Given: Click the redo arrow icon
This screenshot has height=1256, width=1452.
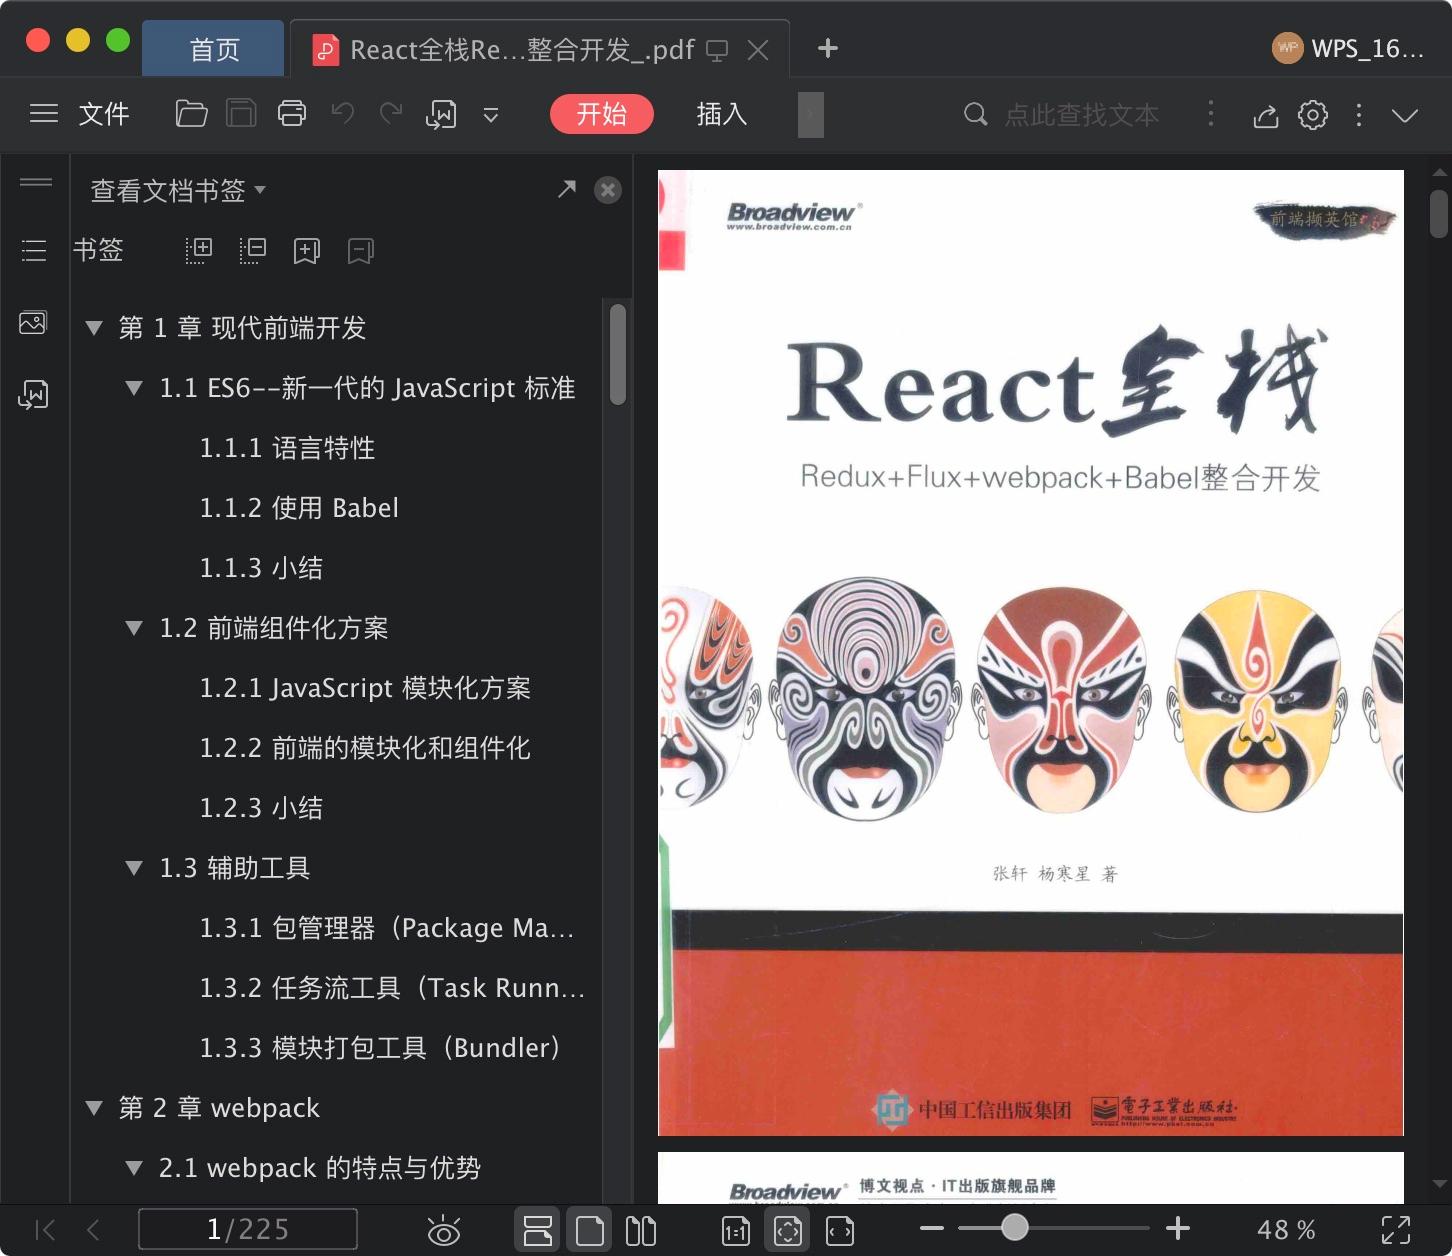Looking at the screenshot, I should pyautogui.click(x=391, y=114).
